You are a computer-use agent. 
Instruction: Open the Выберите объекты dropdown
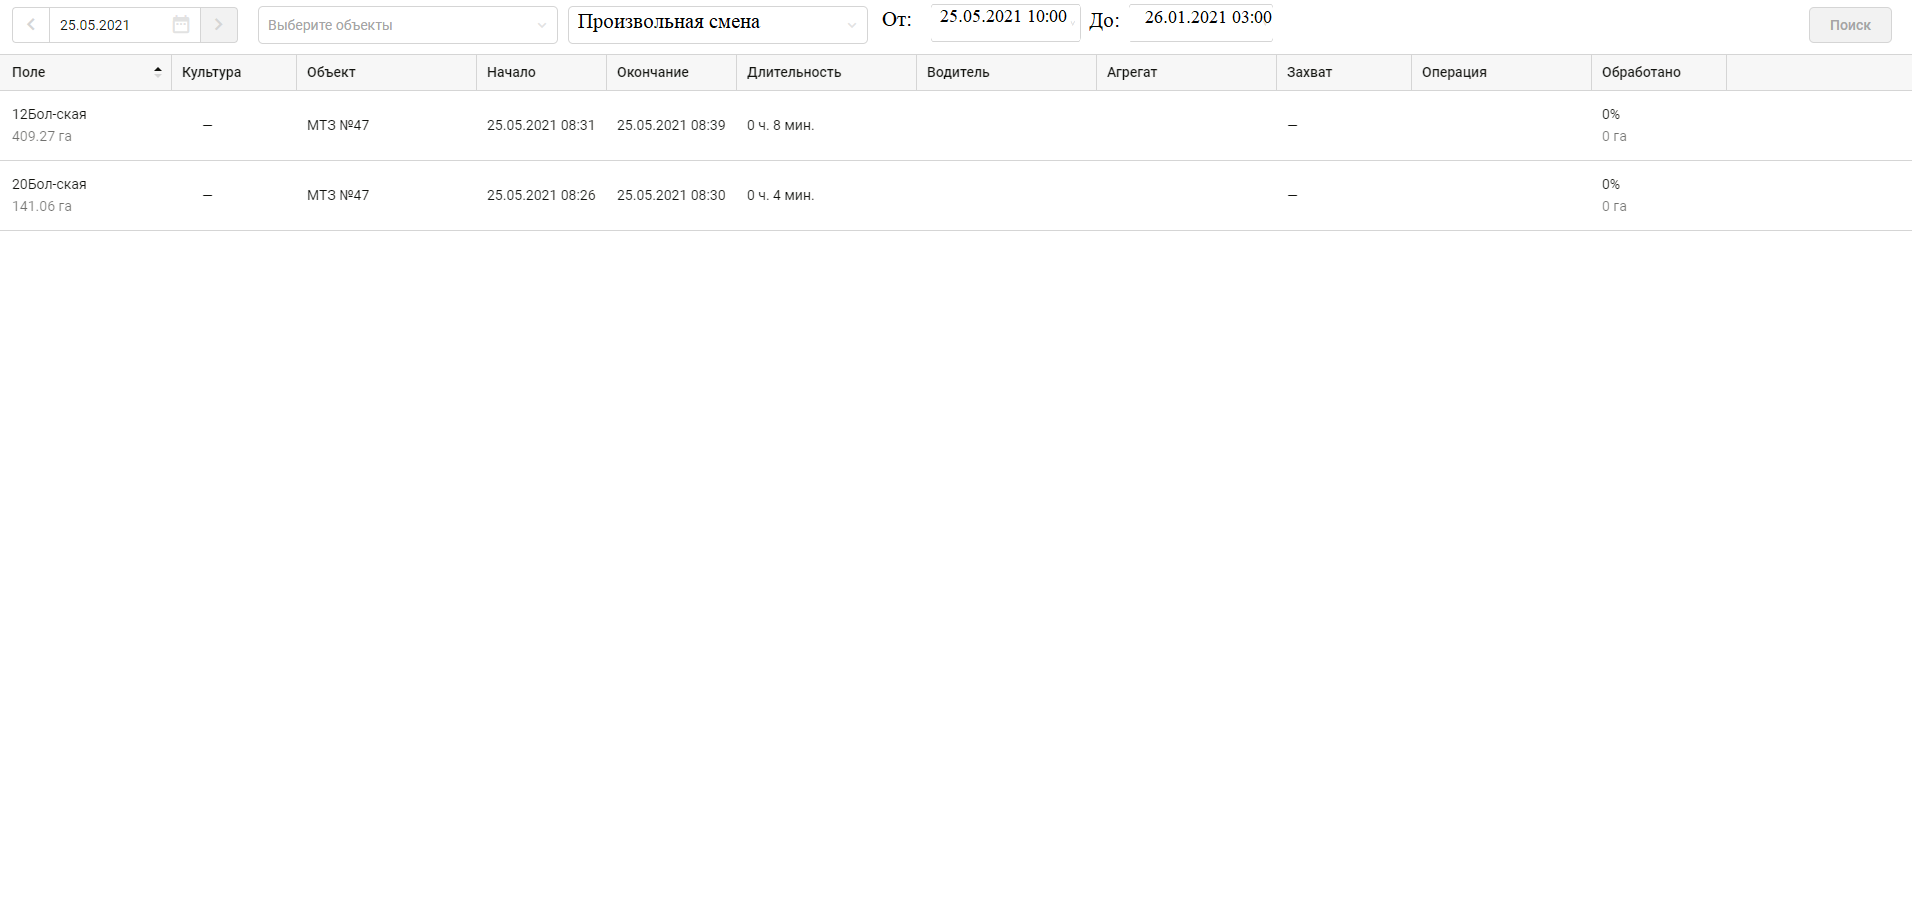coord(407,25)
